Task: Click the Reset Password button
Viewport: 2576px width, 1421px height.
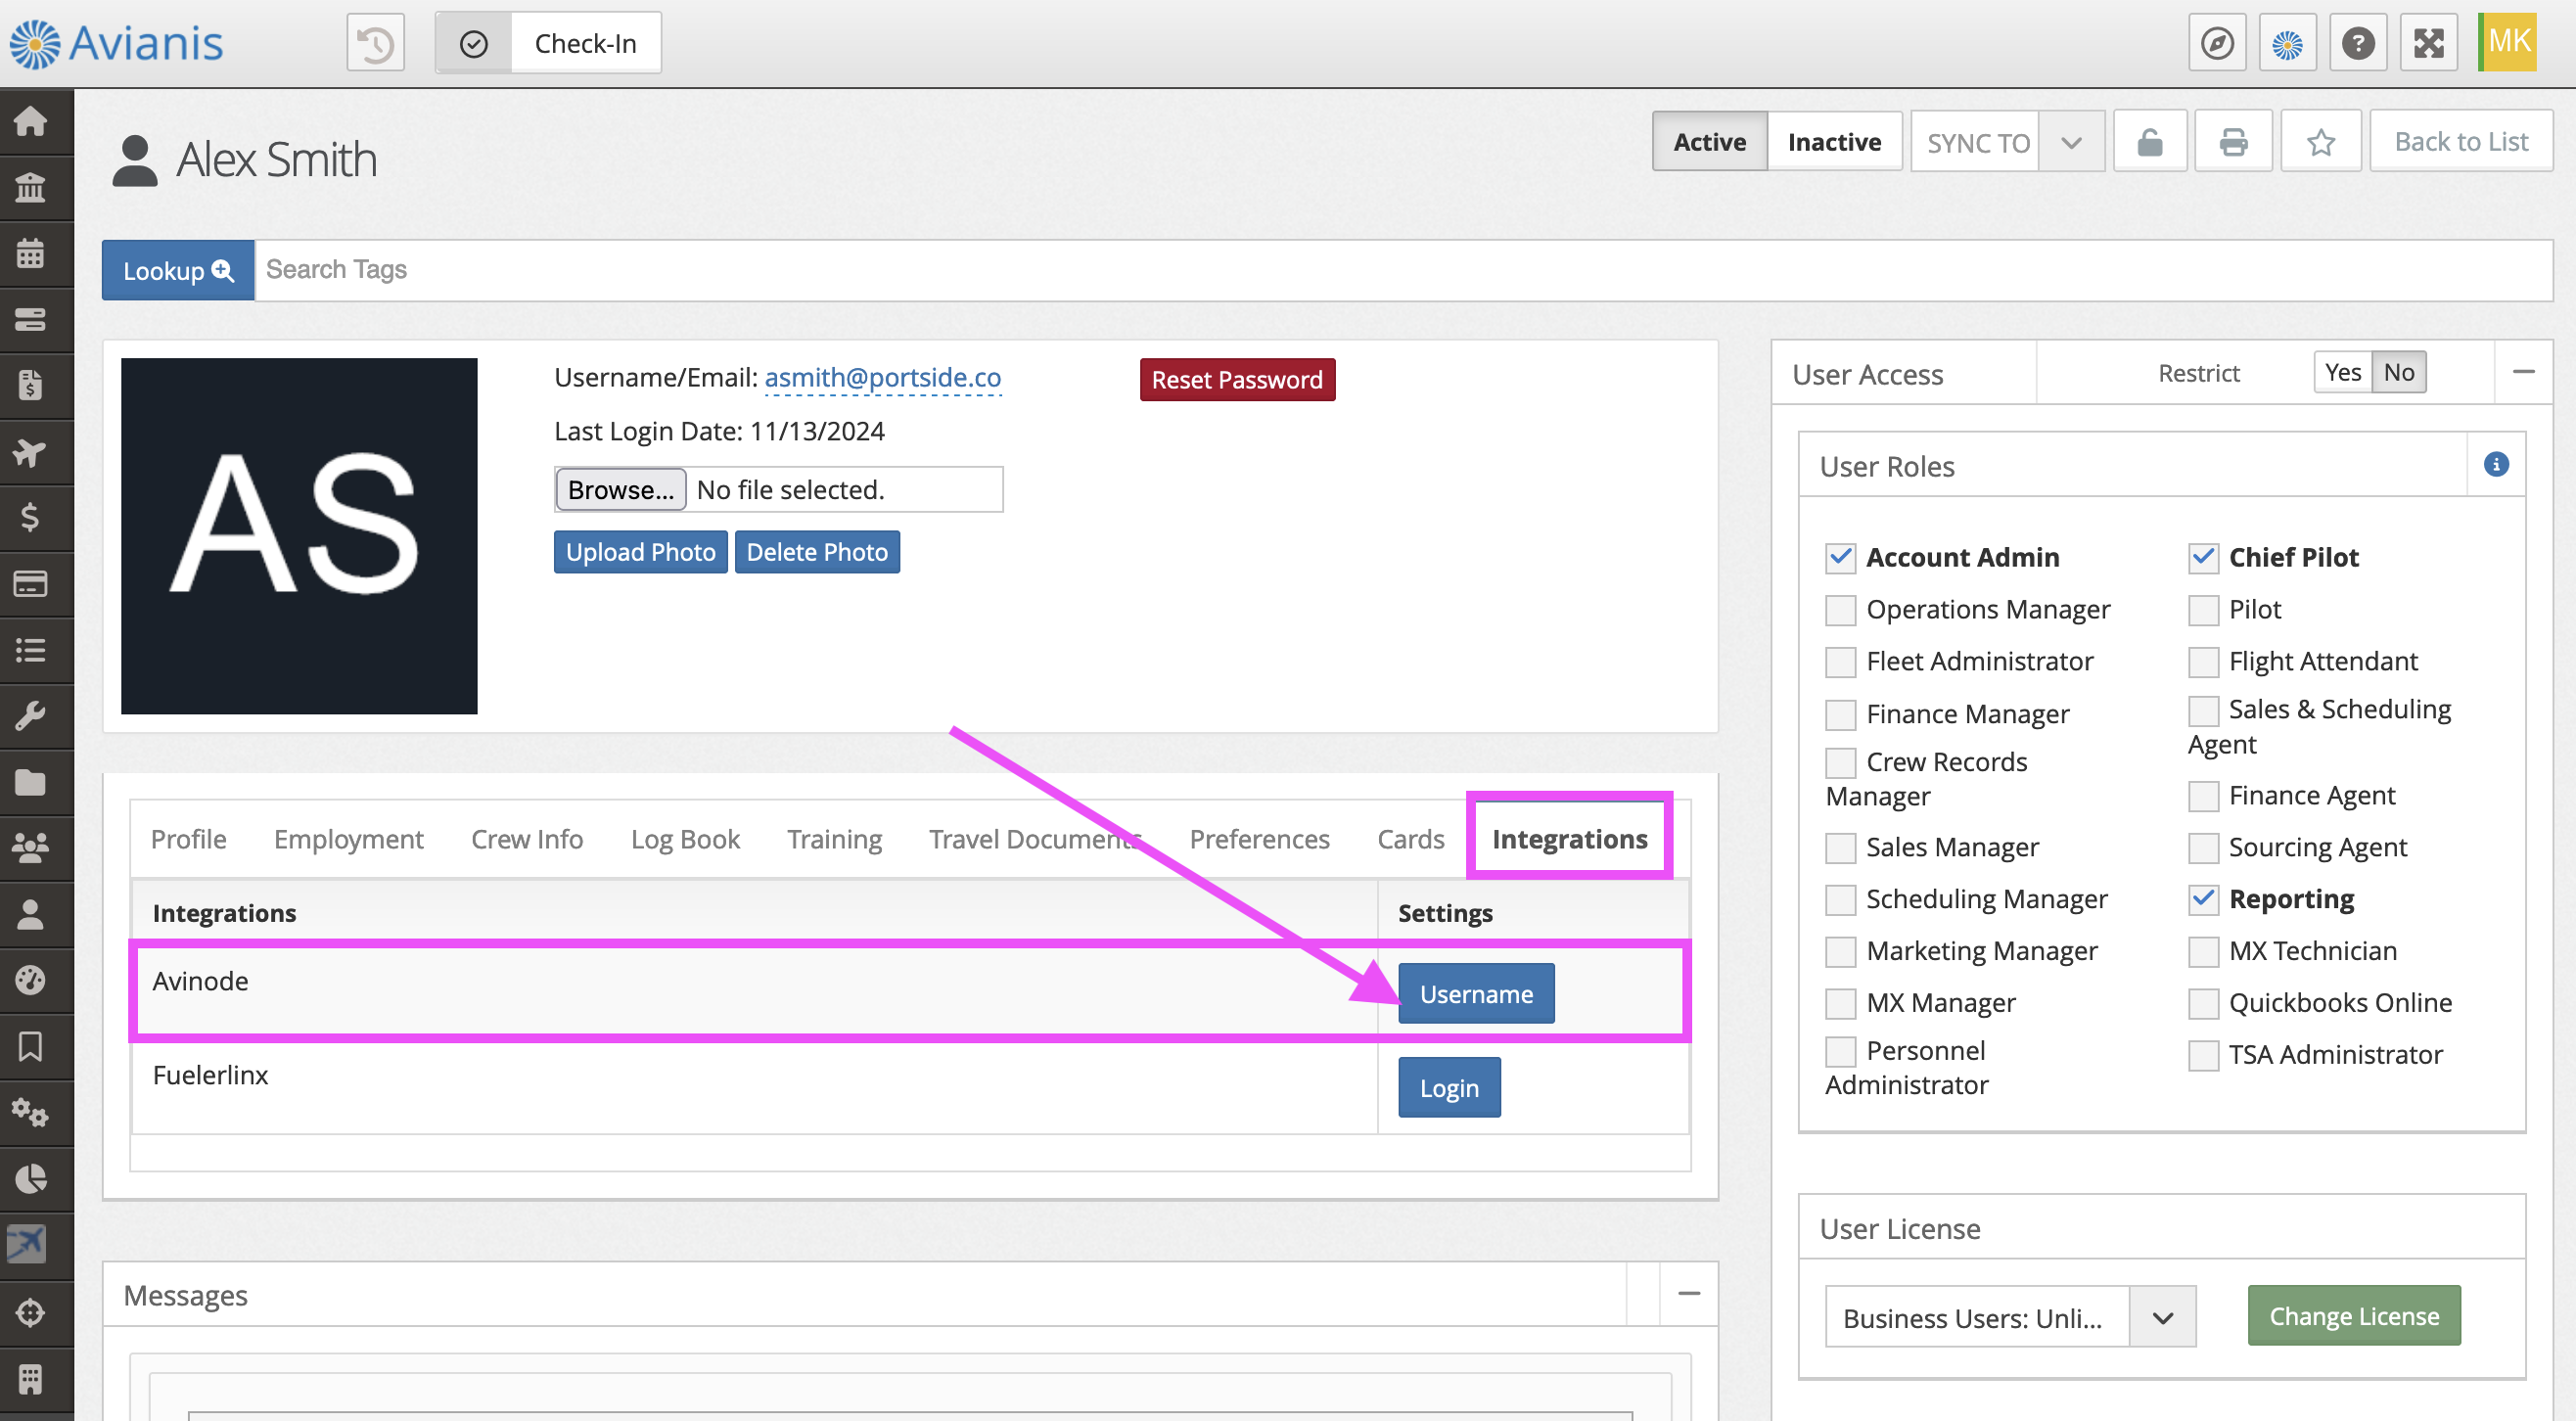Action: pos(1237,380)
